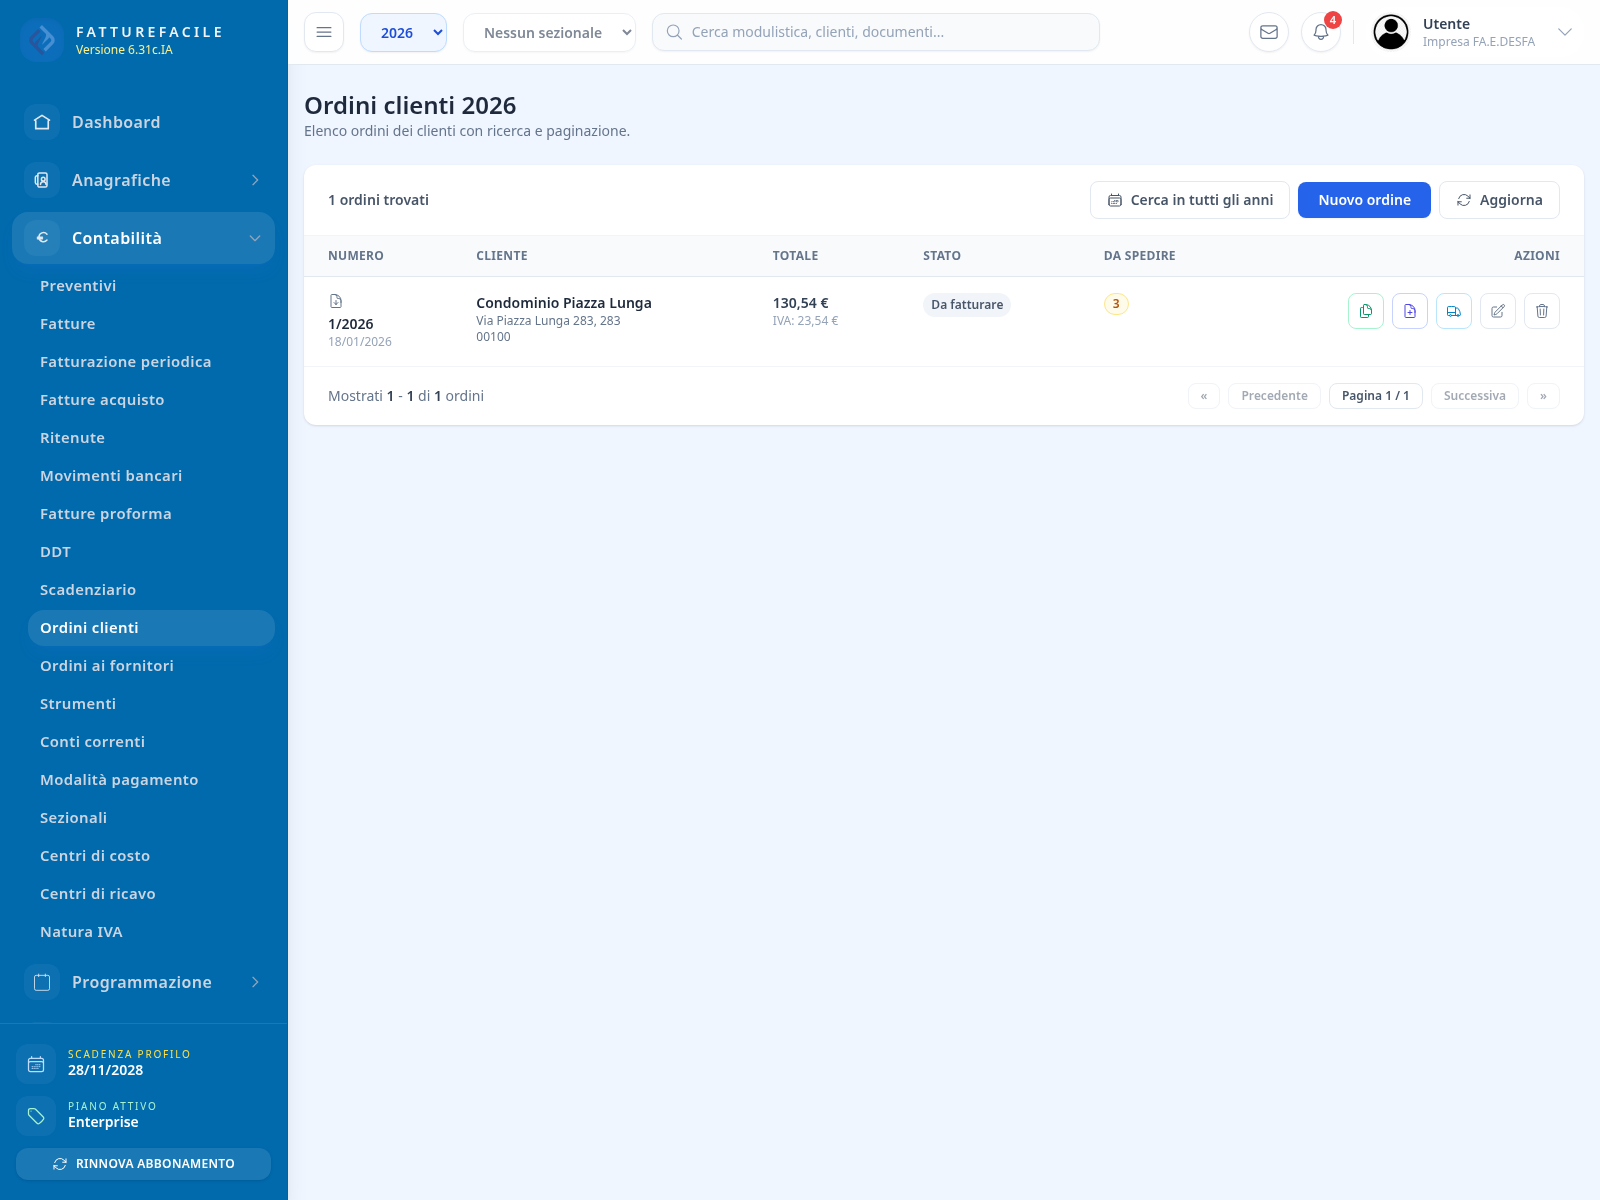The height and width of the screenshot is (1200, 1600).
Task: Open Natura IVA
Action: tap(151, 932)
